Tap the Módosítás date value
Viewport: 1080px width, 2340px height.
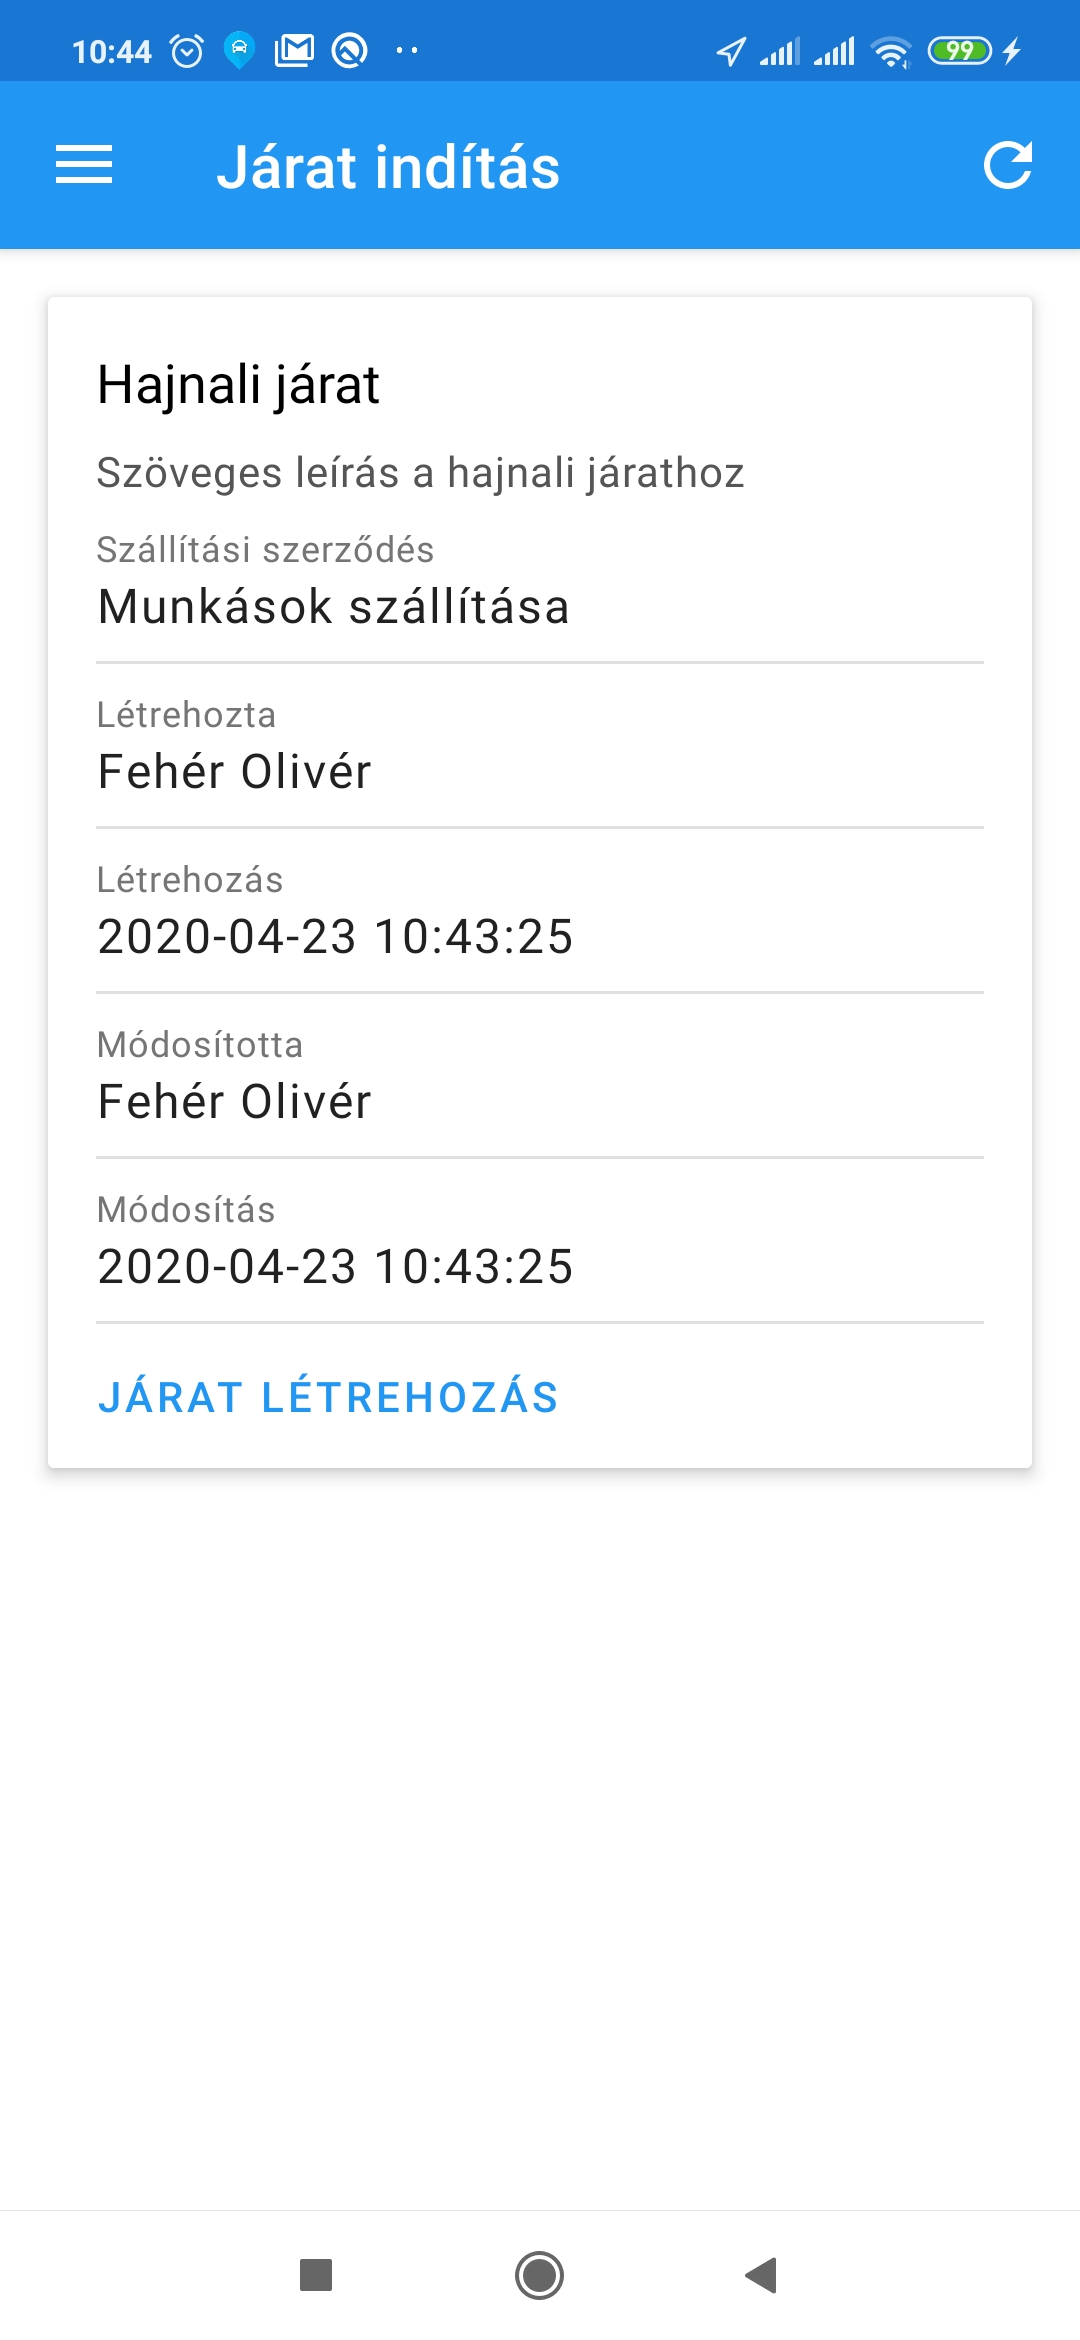pyautogui.click(x=335, y=1267)
